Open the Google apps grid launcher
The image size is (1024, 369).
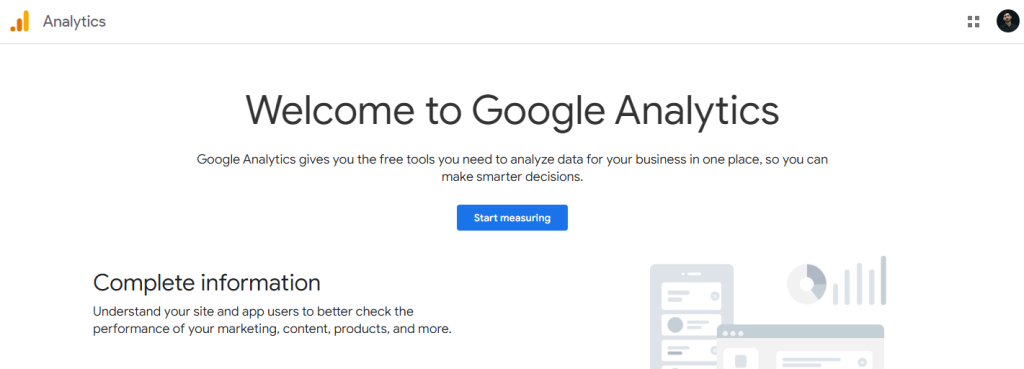973,22
